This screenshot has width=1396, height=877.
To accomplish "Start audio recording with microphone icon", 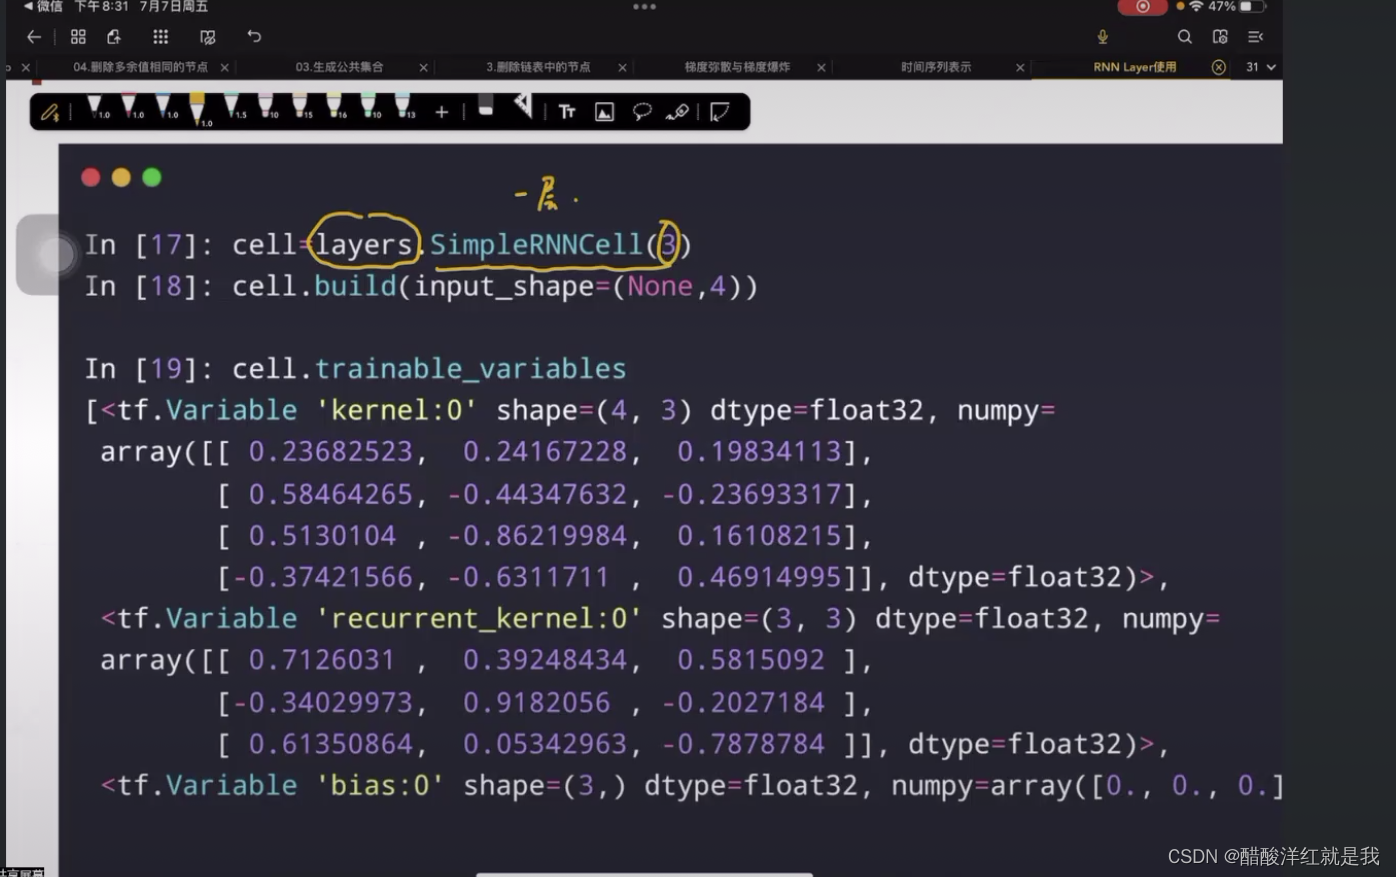I will 1102,37.
